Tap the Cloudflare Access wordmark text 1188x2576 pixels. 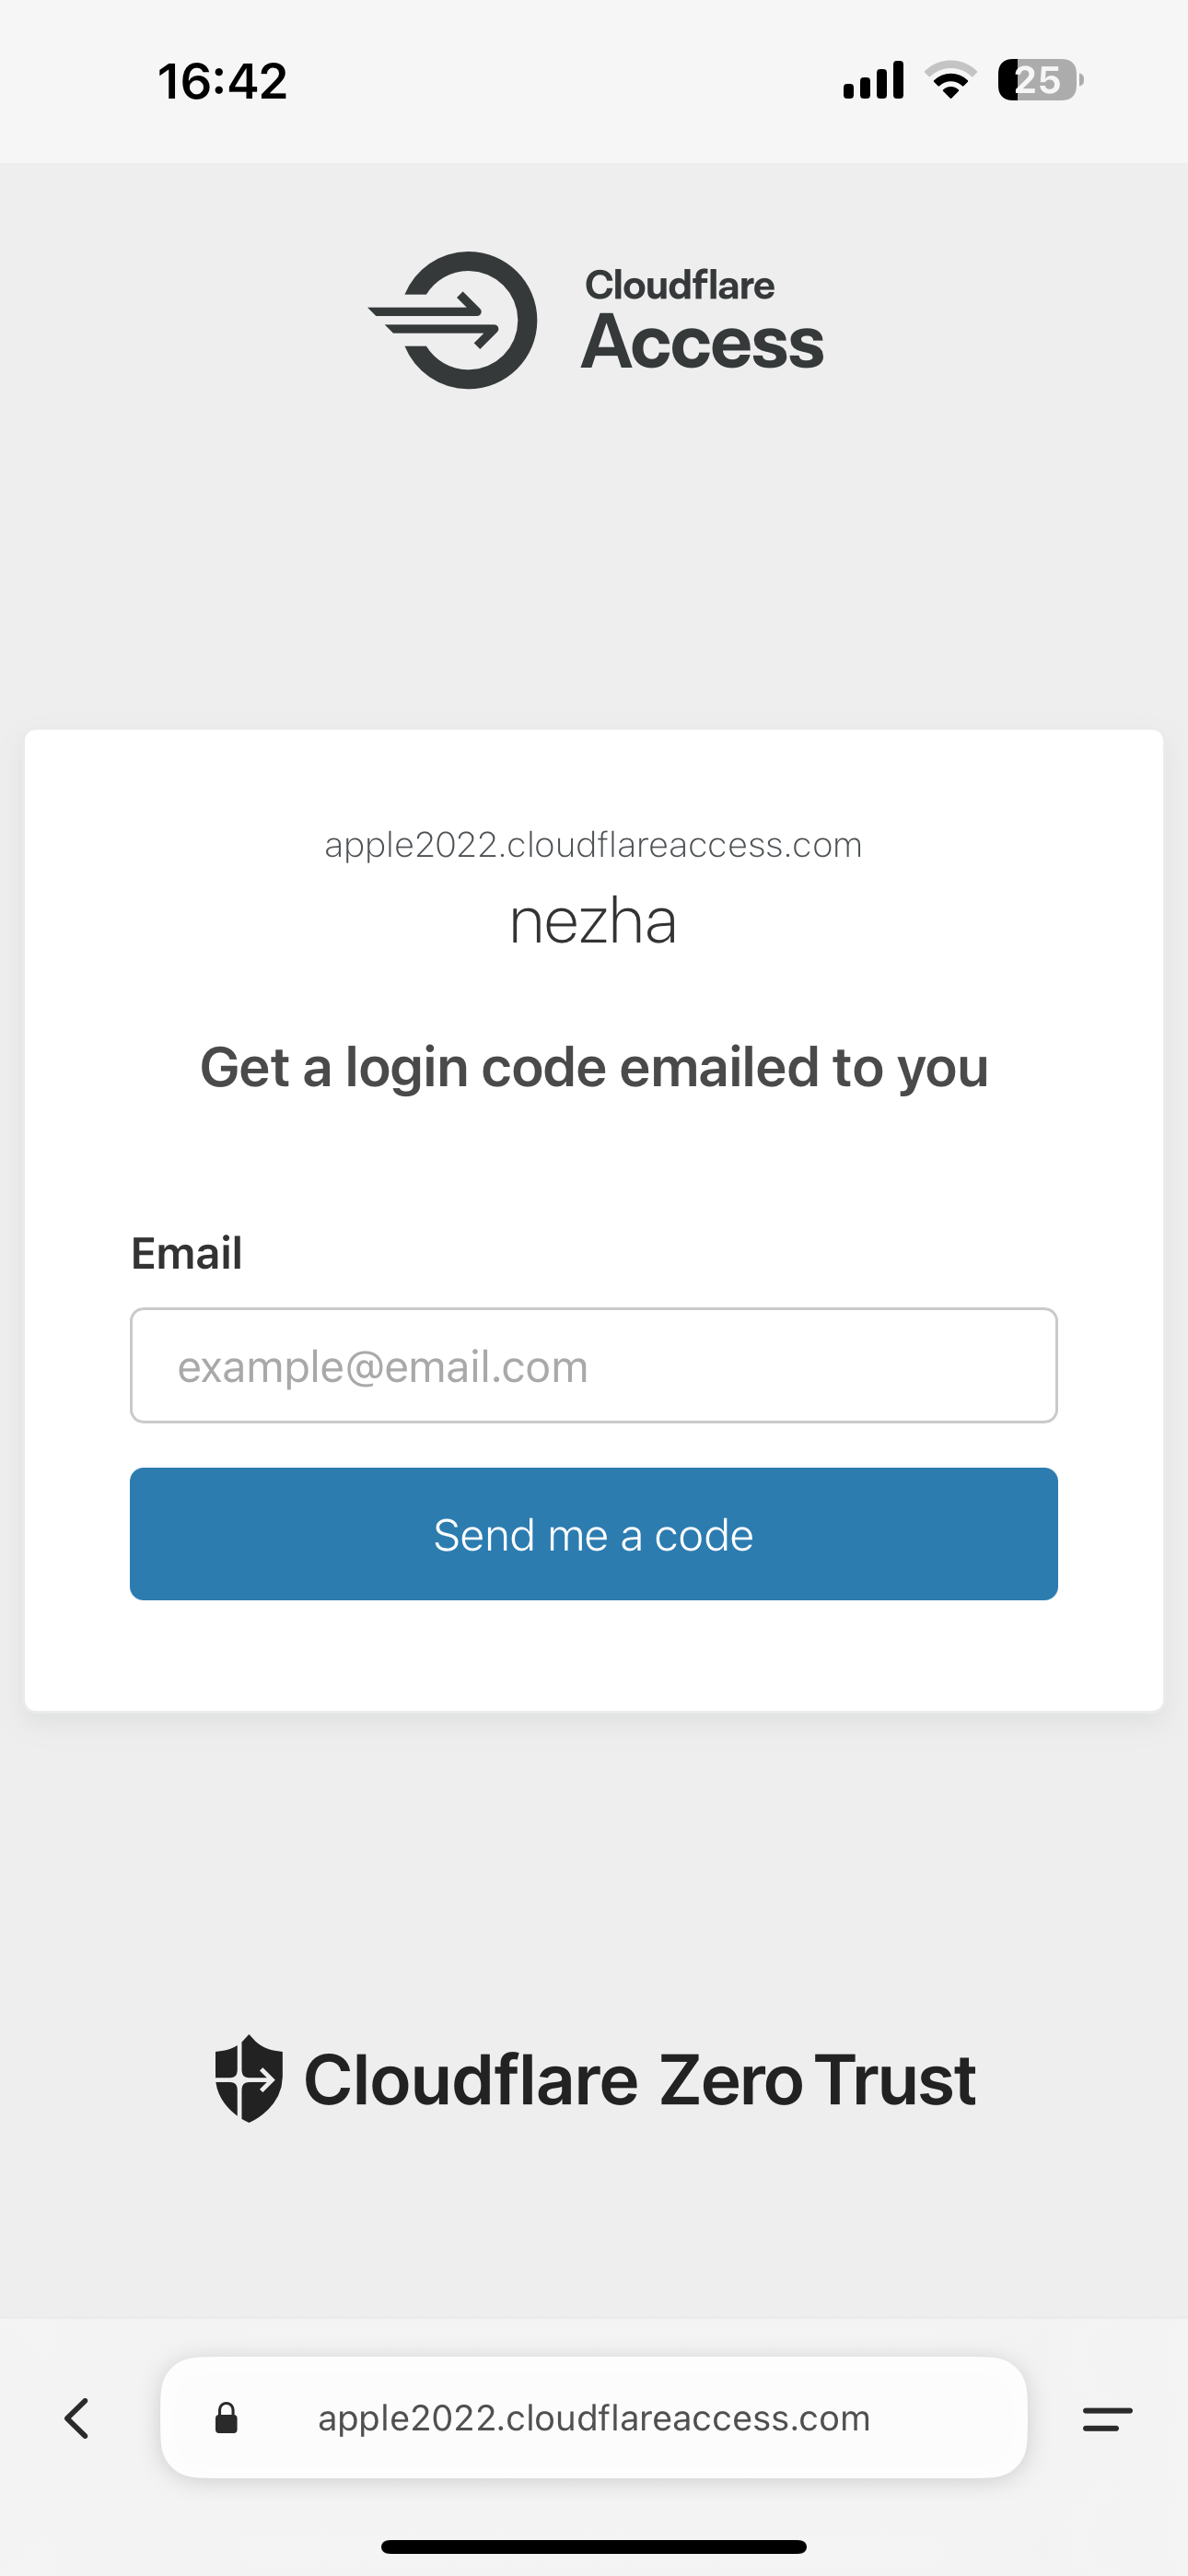[702, 320]
